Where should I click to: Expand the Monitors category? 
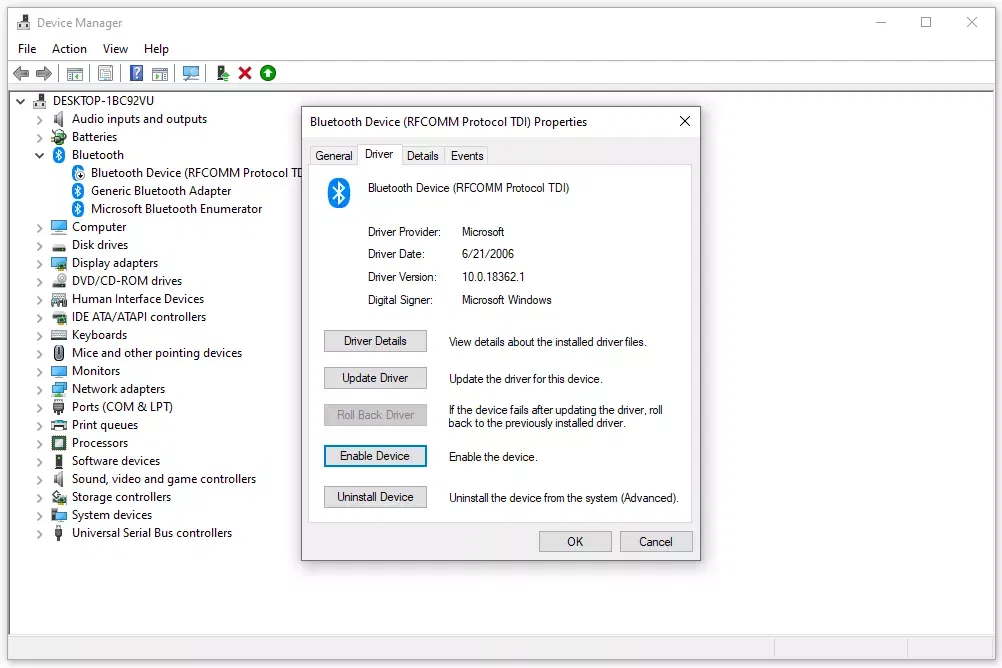(x=40, y=371)
